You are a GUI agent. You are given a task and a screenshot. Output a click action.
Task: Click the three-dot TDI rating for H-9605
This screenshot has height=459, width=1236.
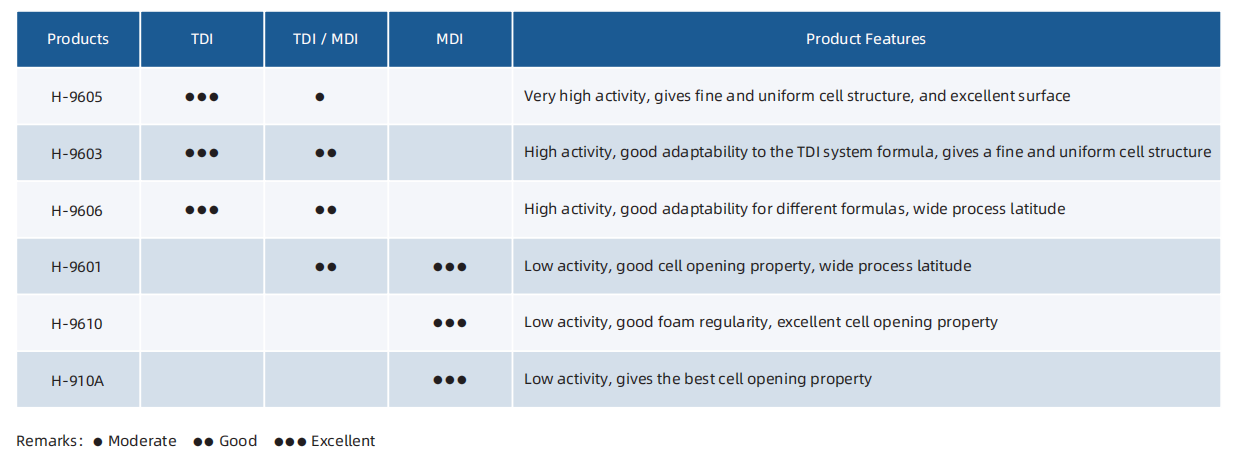[x=201, y=97]
